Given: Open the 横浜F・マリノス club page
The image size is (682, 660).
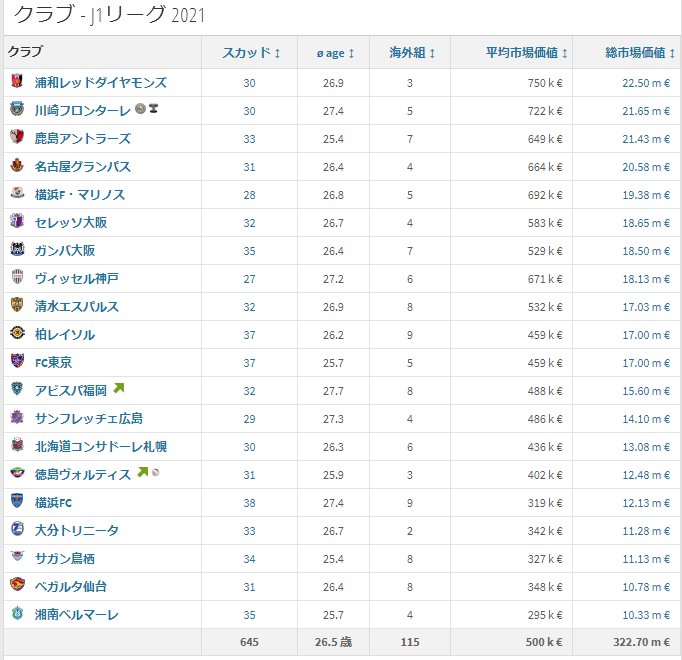Looking at the screenshot, I should 80,194.
